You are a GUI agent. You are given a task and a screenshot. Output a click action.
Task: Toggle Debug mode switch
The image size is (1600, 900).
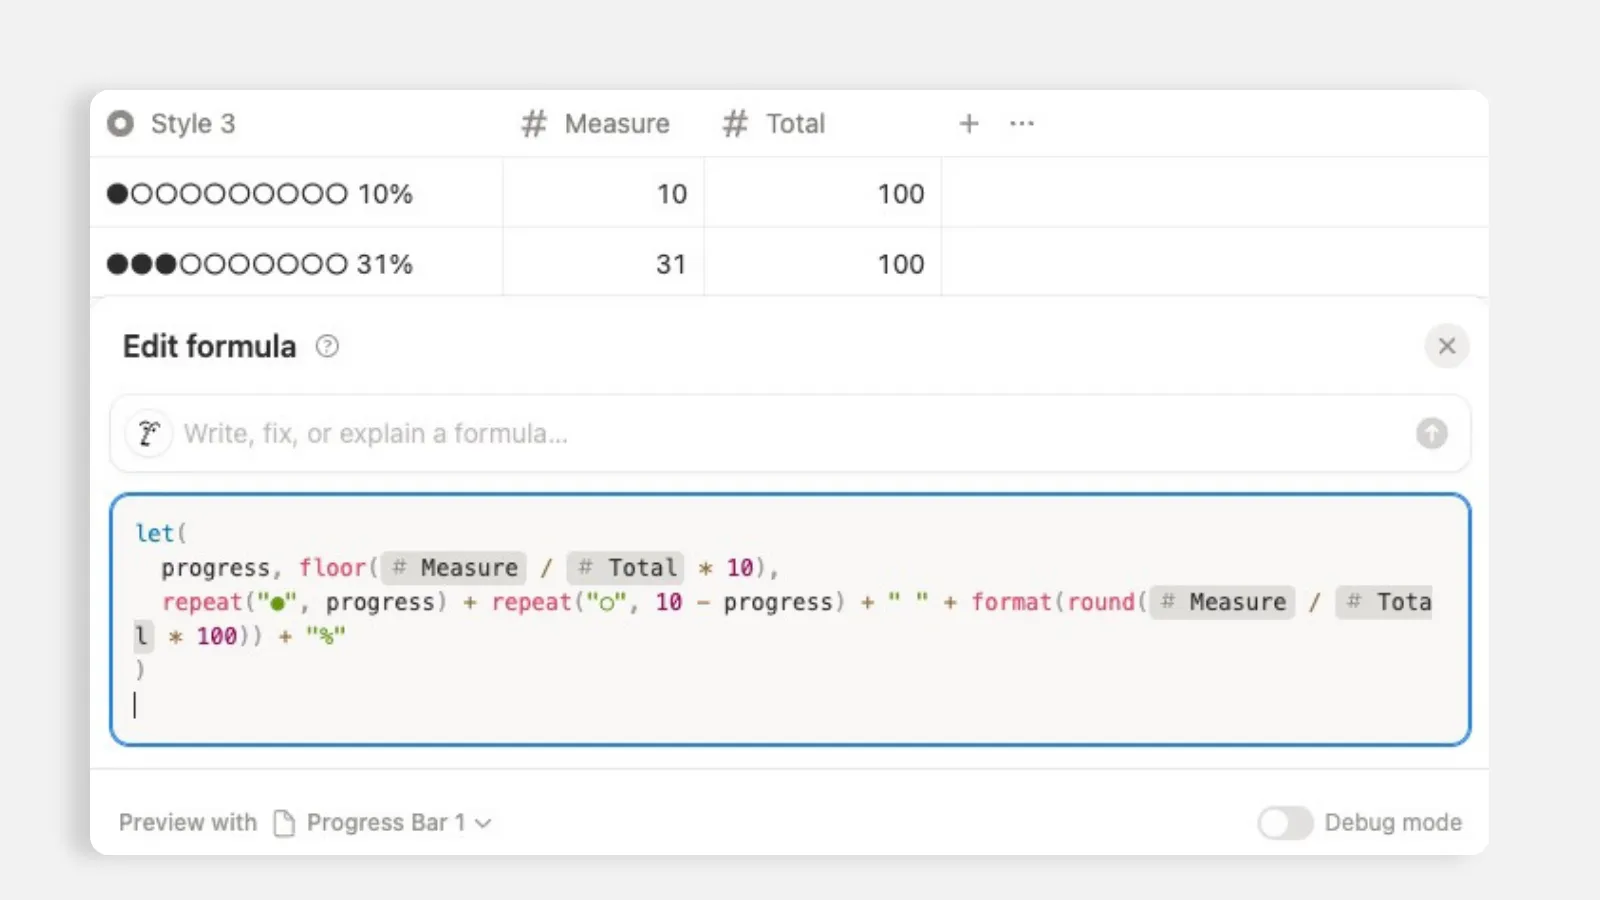(1285, 823)
